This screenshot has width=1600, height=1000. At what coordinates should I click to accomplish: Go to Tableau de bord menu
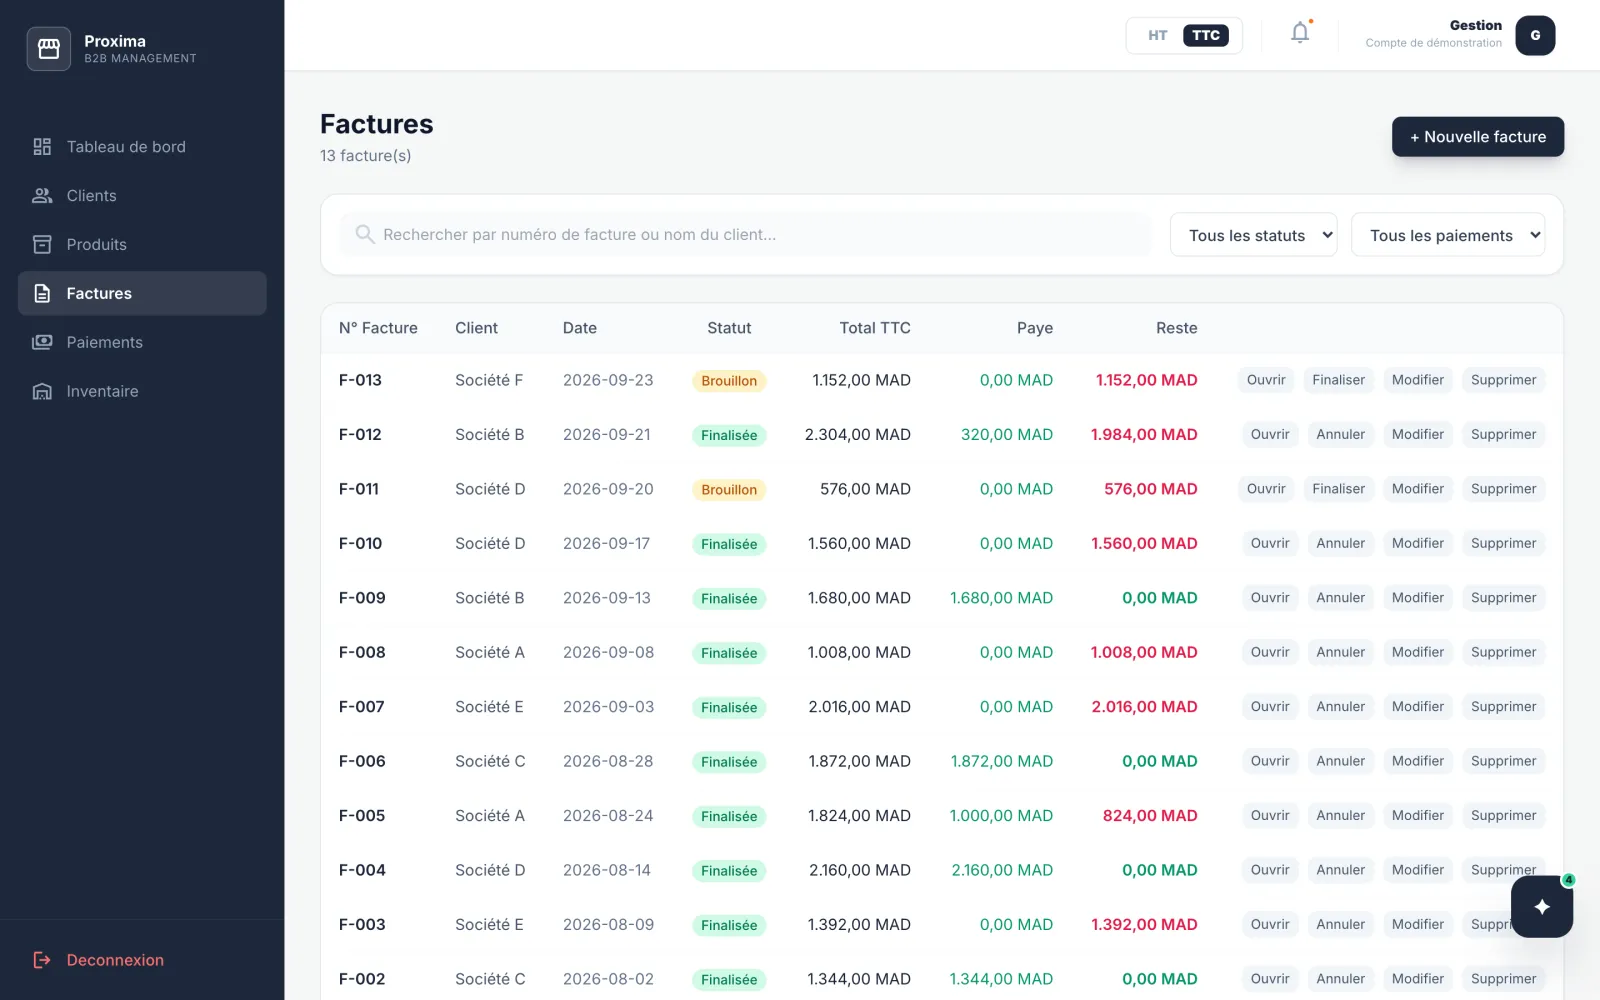[x=142, y=147]
